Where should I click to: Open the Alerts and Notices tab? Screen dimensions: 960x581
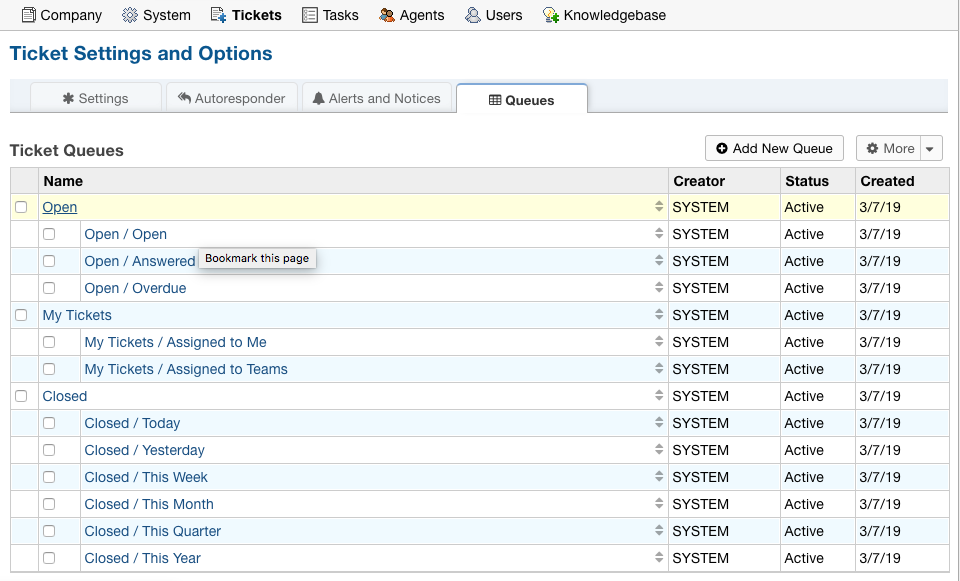[376, 98]
